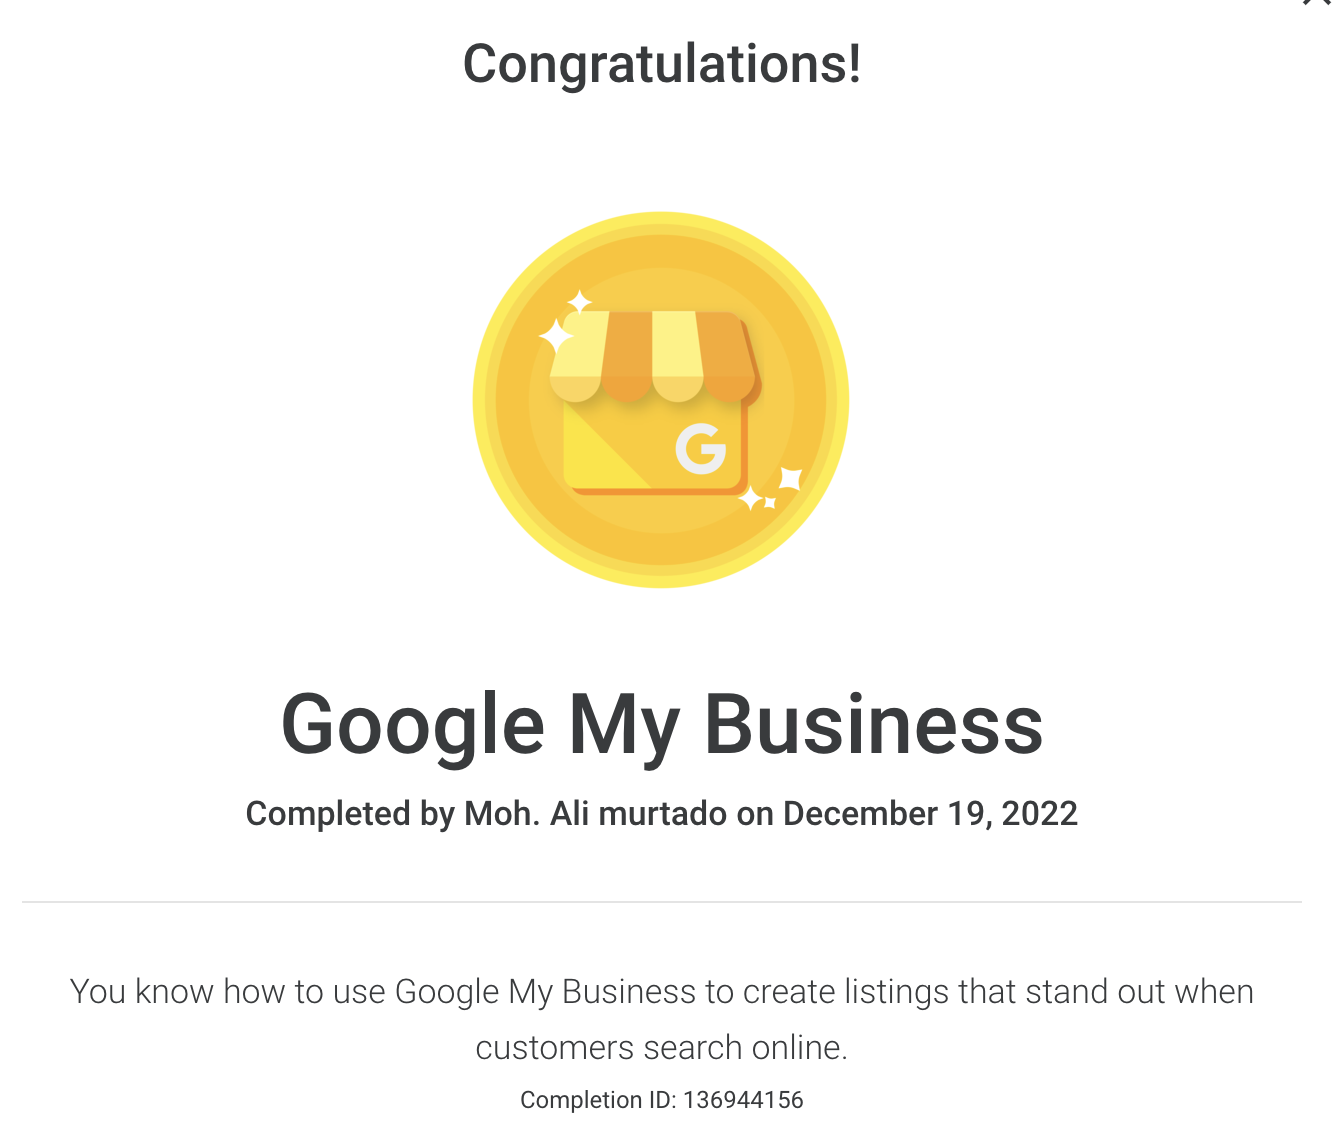The image size is (1334, 1140).
Task: Click the Congratulations! heading
Action: 662,64
